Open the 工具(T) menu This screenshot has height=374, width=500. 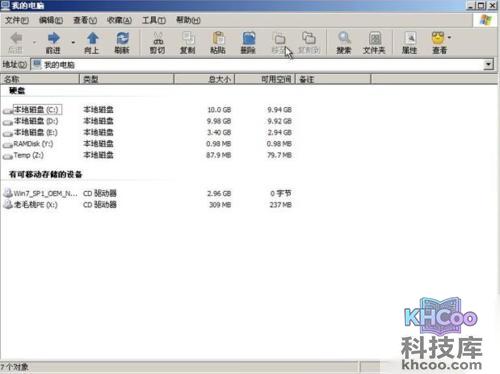[154, 20]
